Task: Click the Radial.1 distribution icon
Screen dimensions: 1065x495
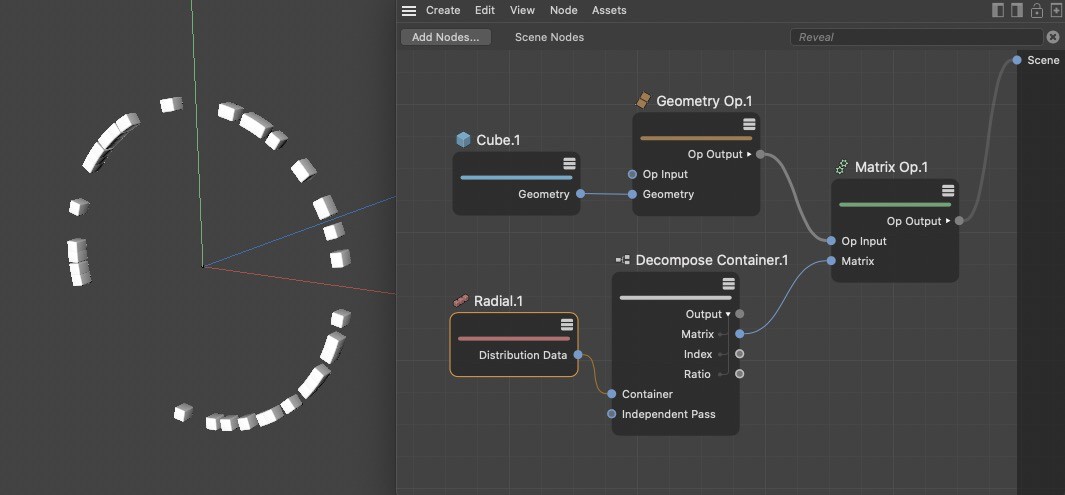Action: [x=461, y=301]
